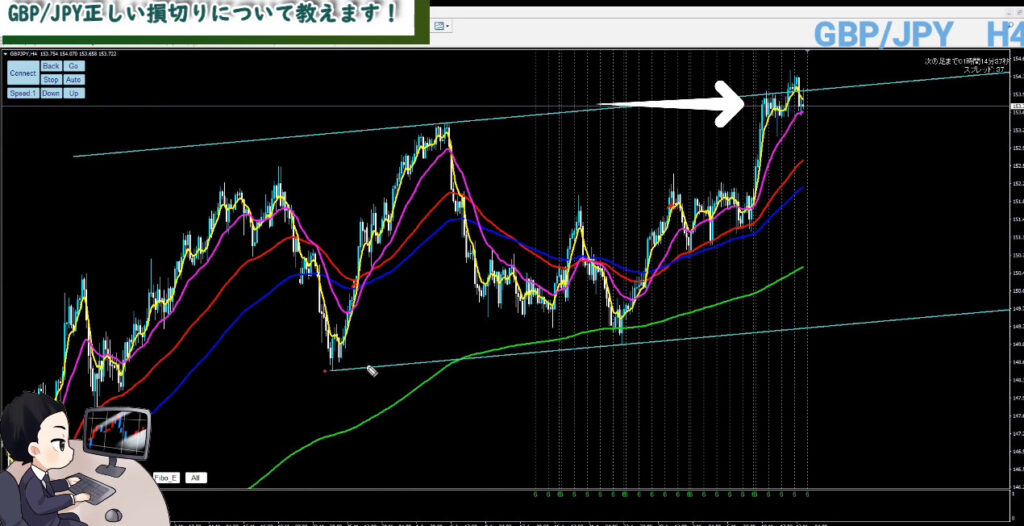Stop the chart playback
This screenshot has width=1024, height=526.
pos(51,80)
